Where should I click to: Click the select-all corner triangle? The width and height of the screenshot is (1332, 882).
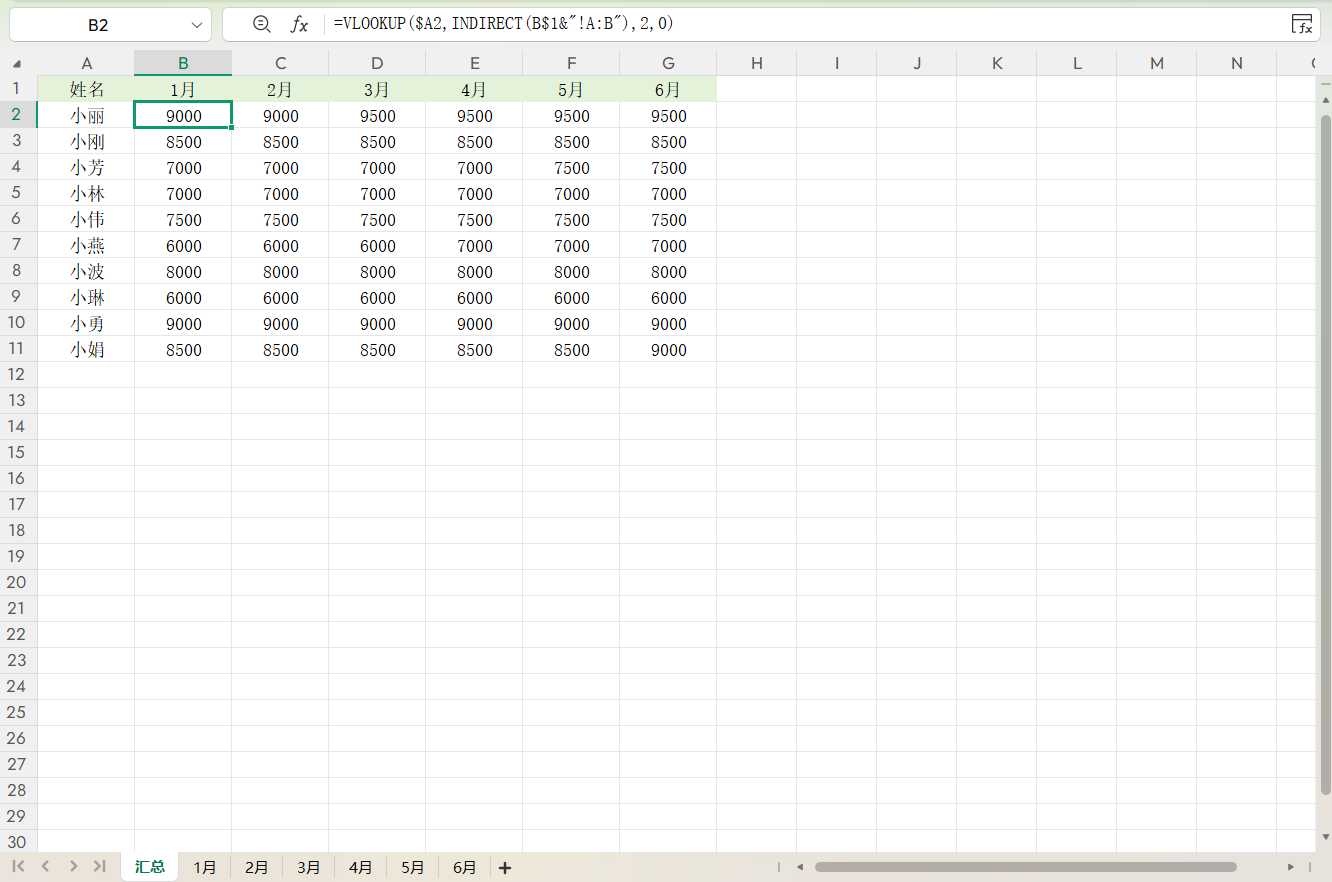[x=17, y=64]
